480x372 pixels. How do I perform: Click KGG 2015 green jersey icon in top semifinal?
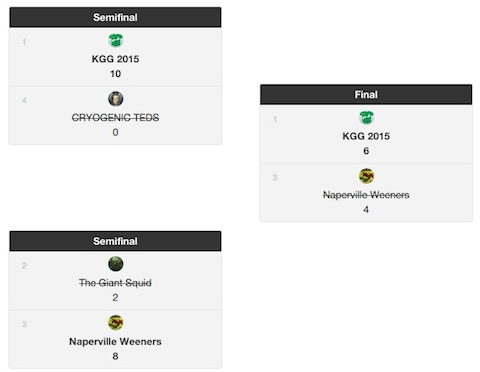116,40
